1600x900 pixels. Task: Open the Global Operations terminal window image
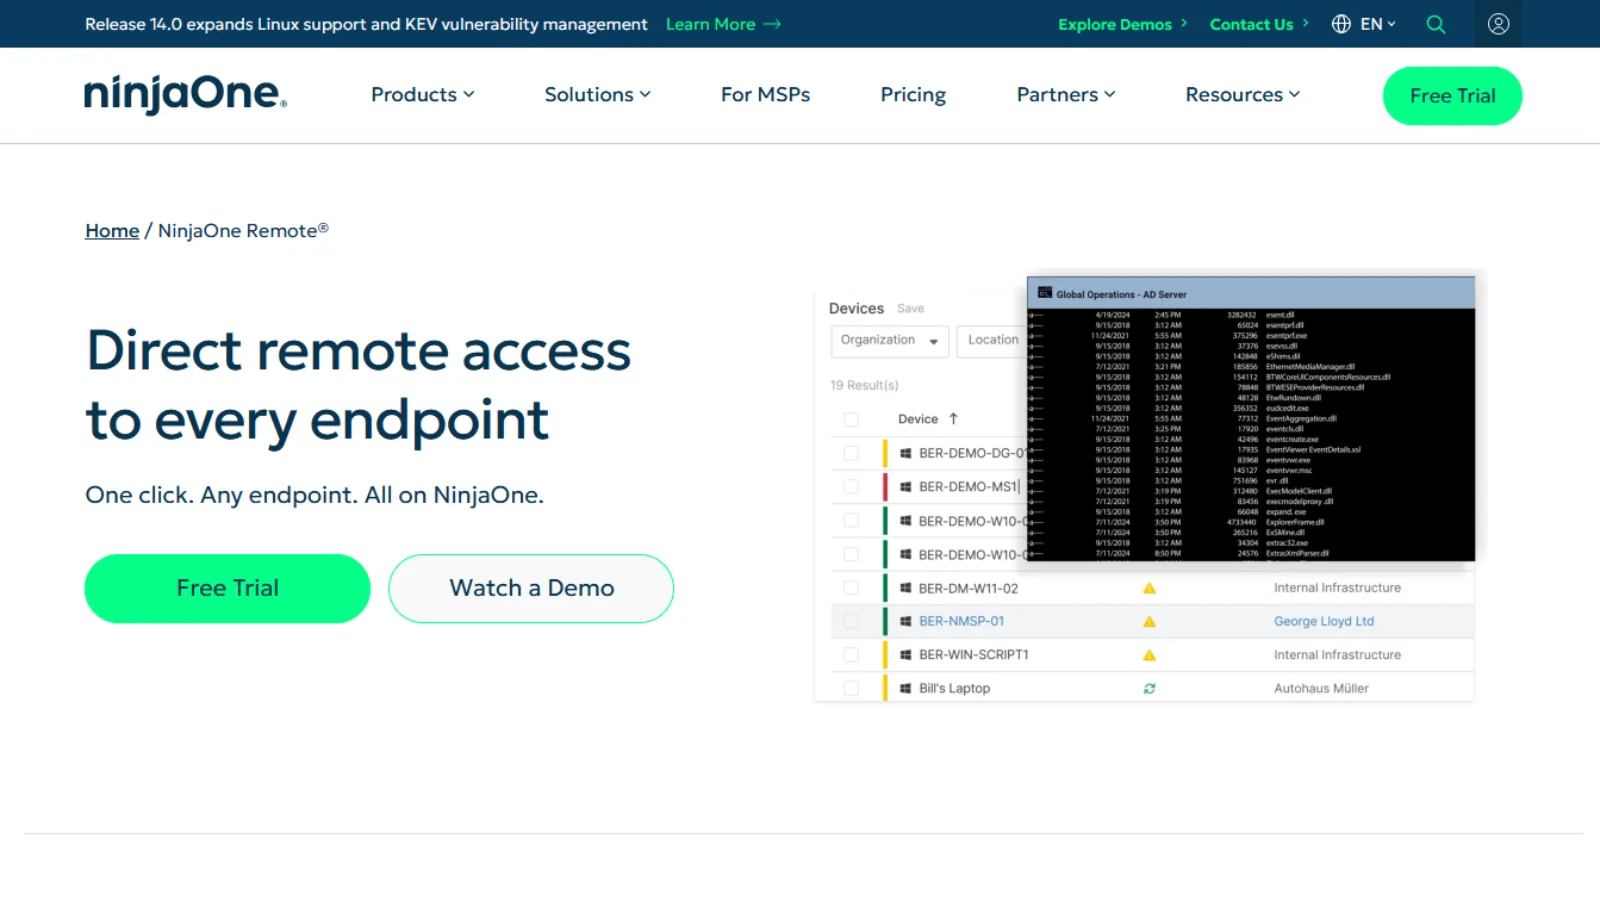coord(1251,419)
